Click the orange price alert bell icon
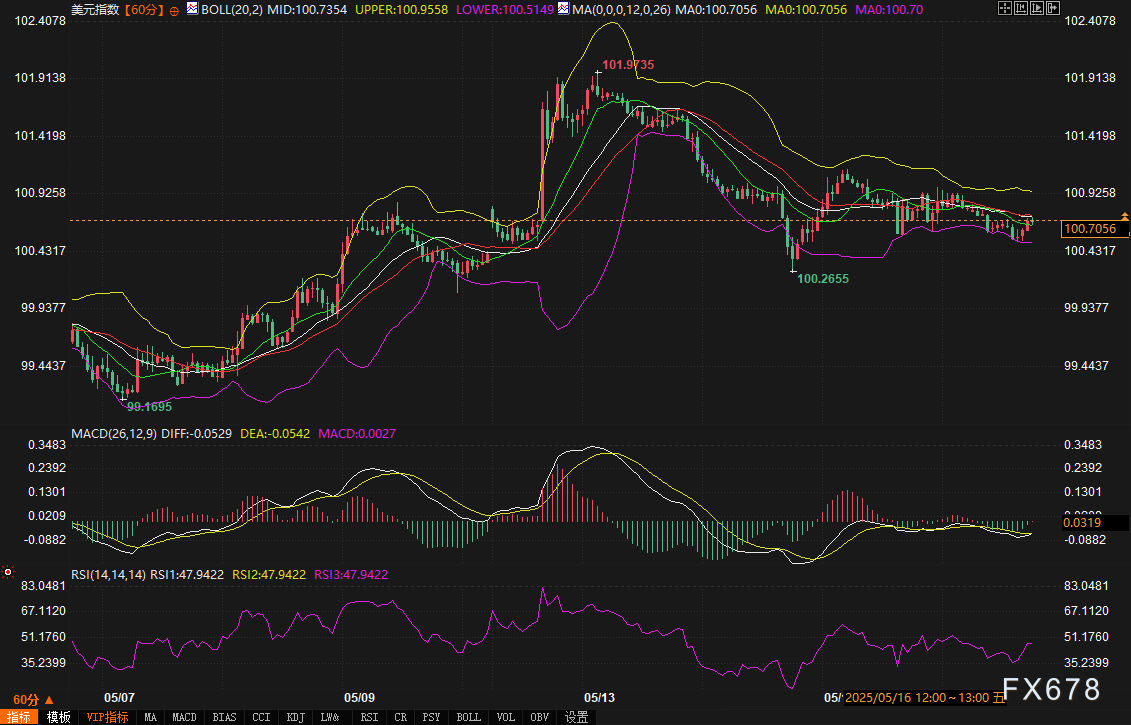The image size is (1131, 725). coord(1125,216)
